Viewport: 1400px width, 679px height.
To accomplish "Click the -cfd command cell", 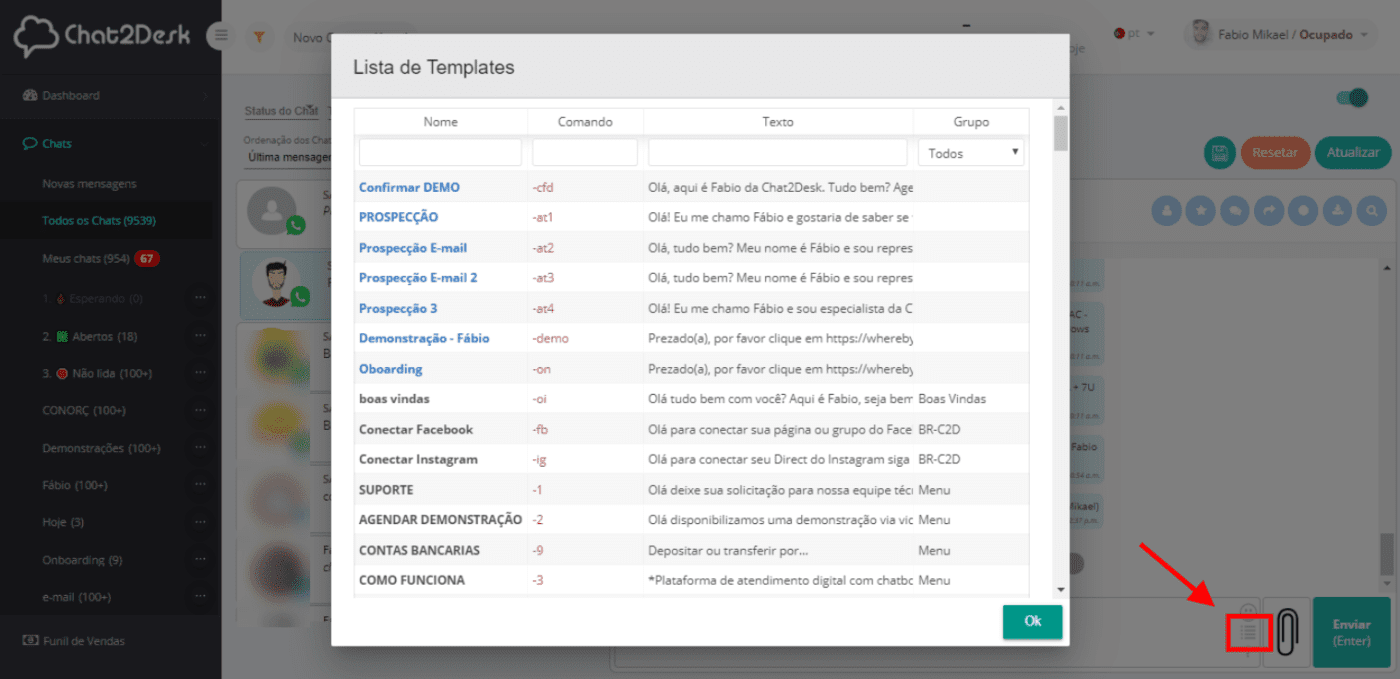I will coord(585,187).
